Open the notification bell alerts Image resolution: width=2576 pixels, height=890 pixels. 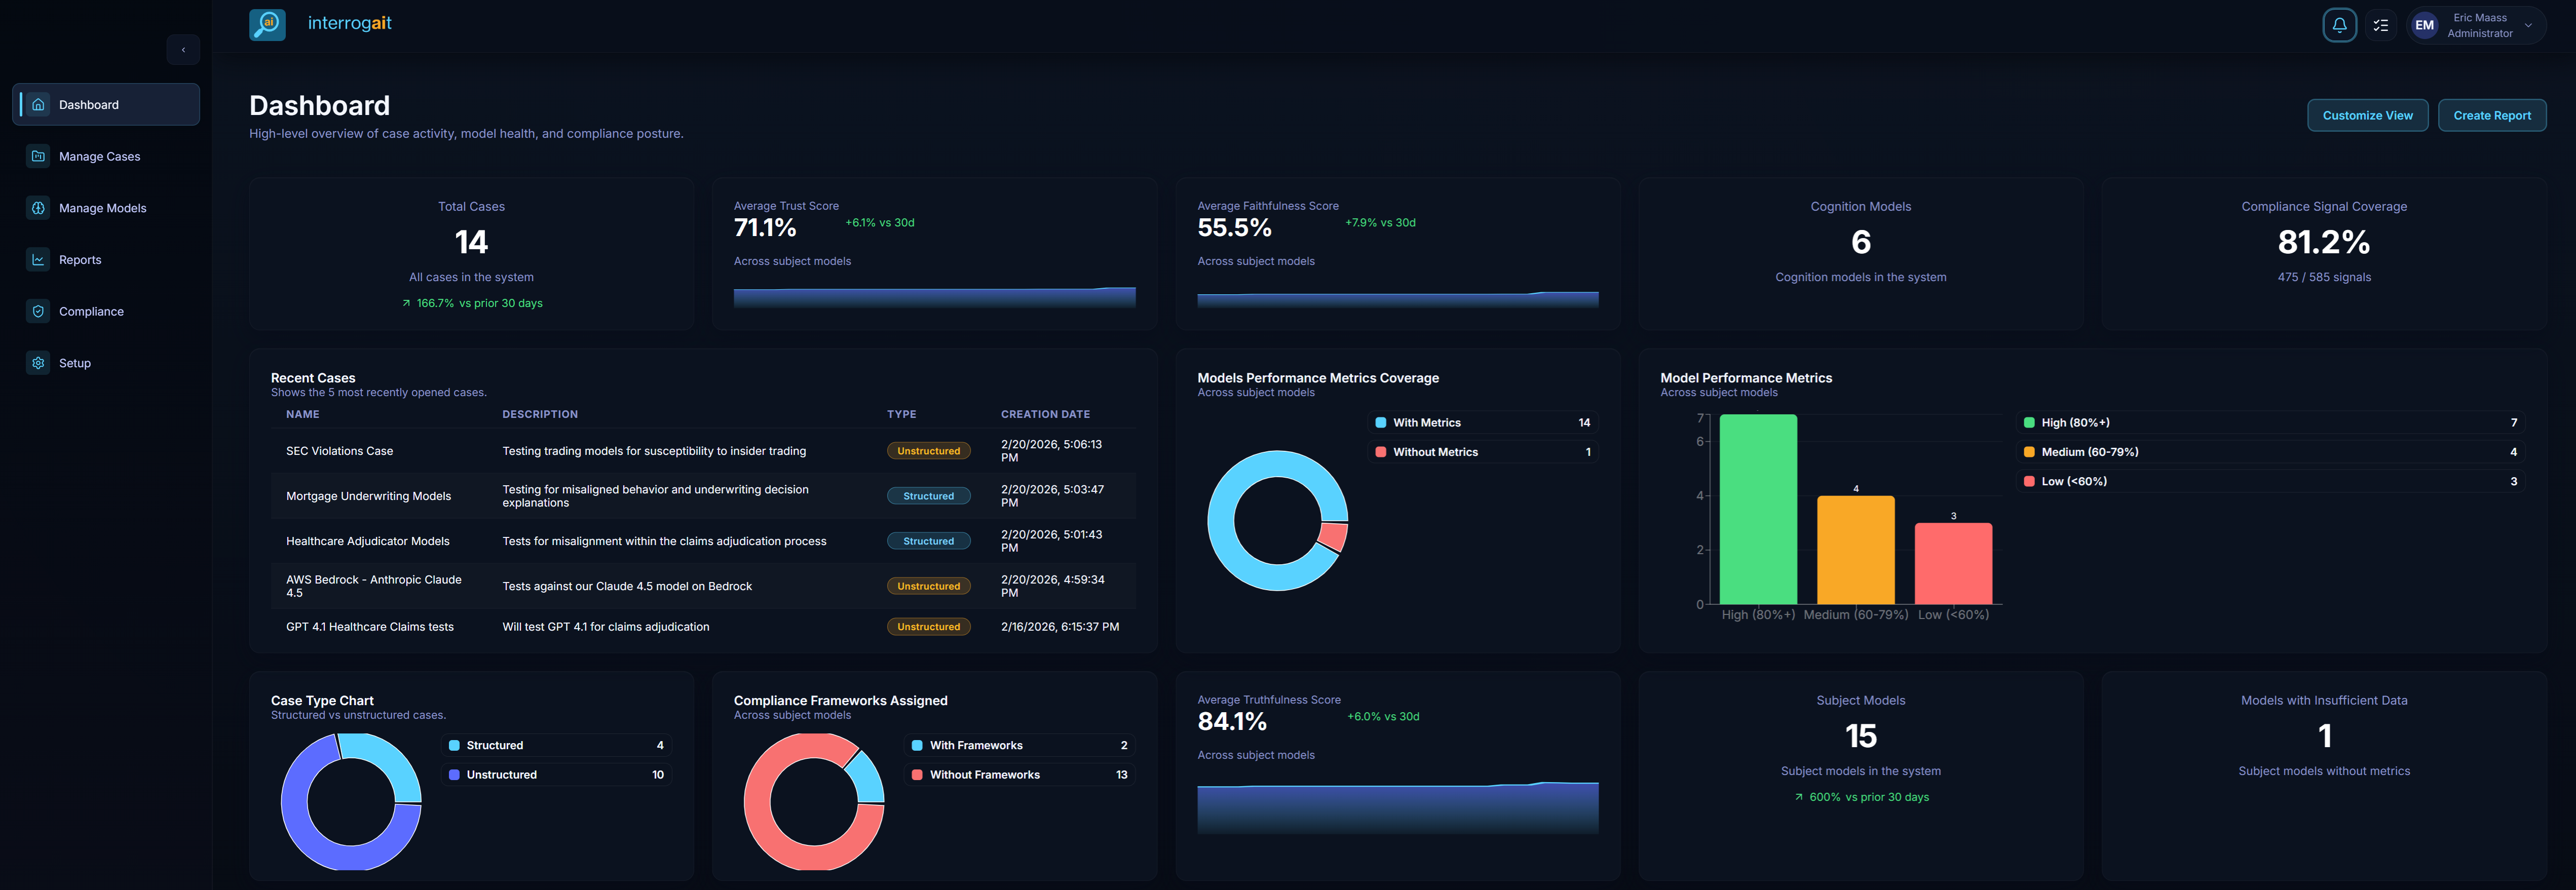coord(2339,24)
